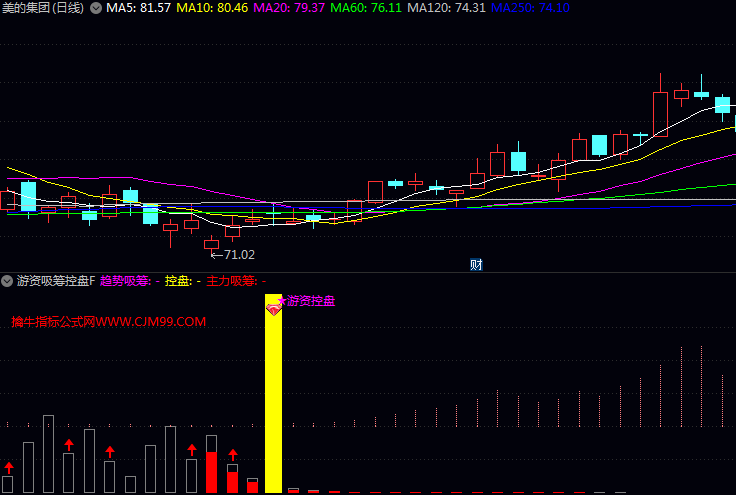Open the main chart indicator dropdown arrow
This screenshot has height=495, width=736.
point(96,8)
